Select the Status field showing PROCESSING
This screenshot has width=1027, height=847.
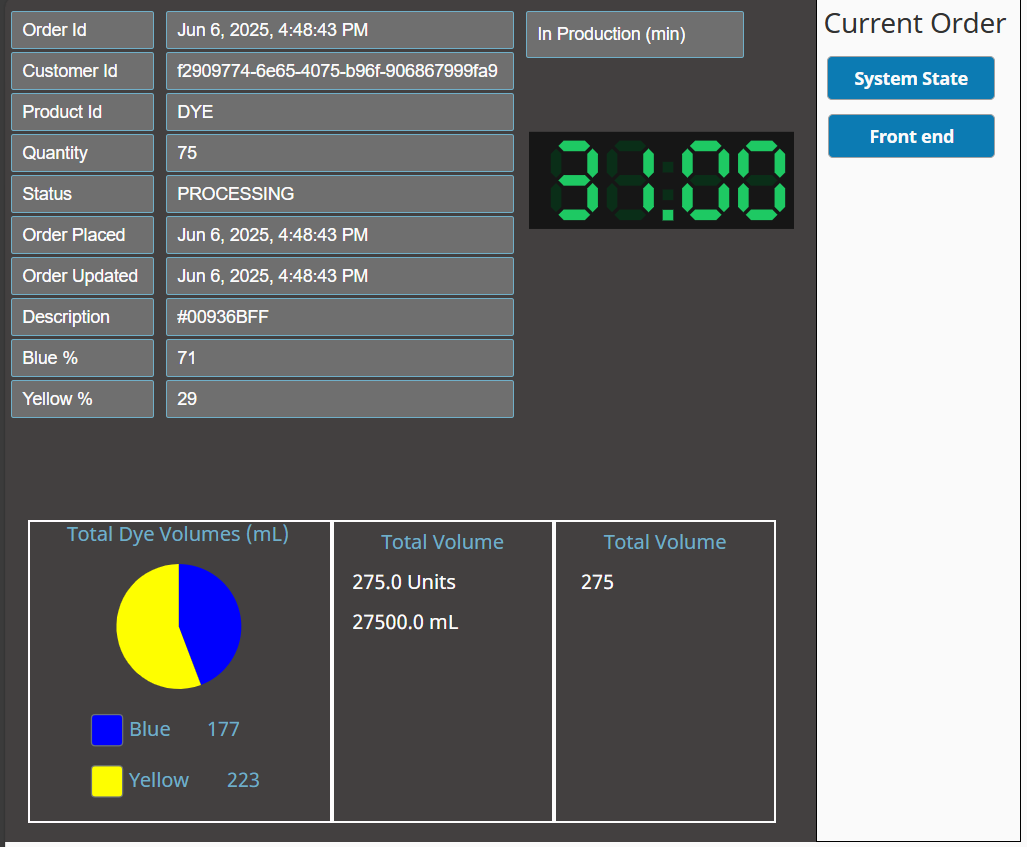tap(339, 194)
